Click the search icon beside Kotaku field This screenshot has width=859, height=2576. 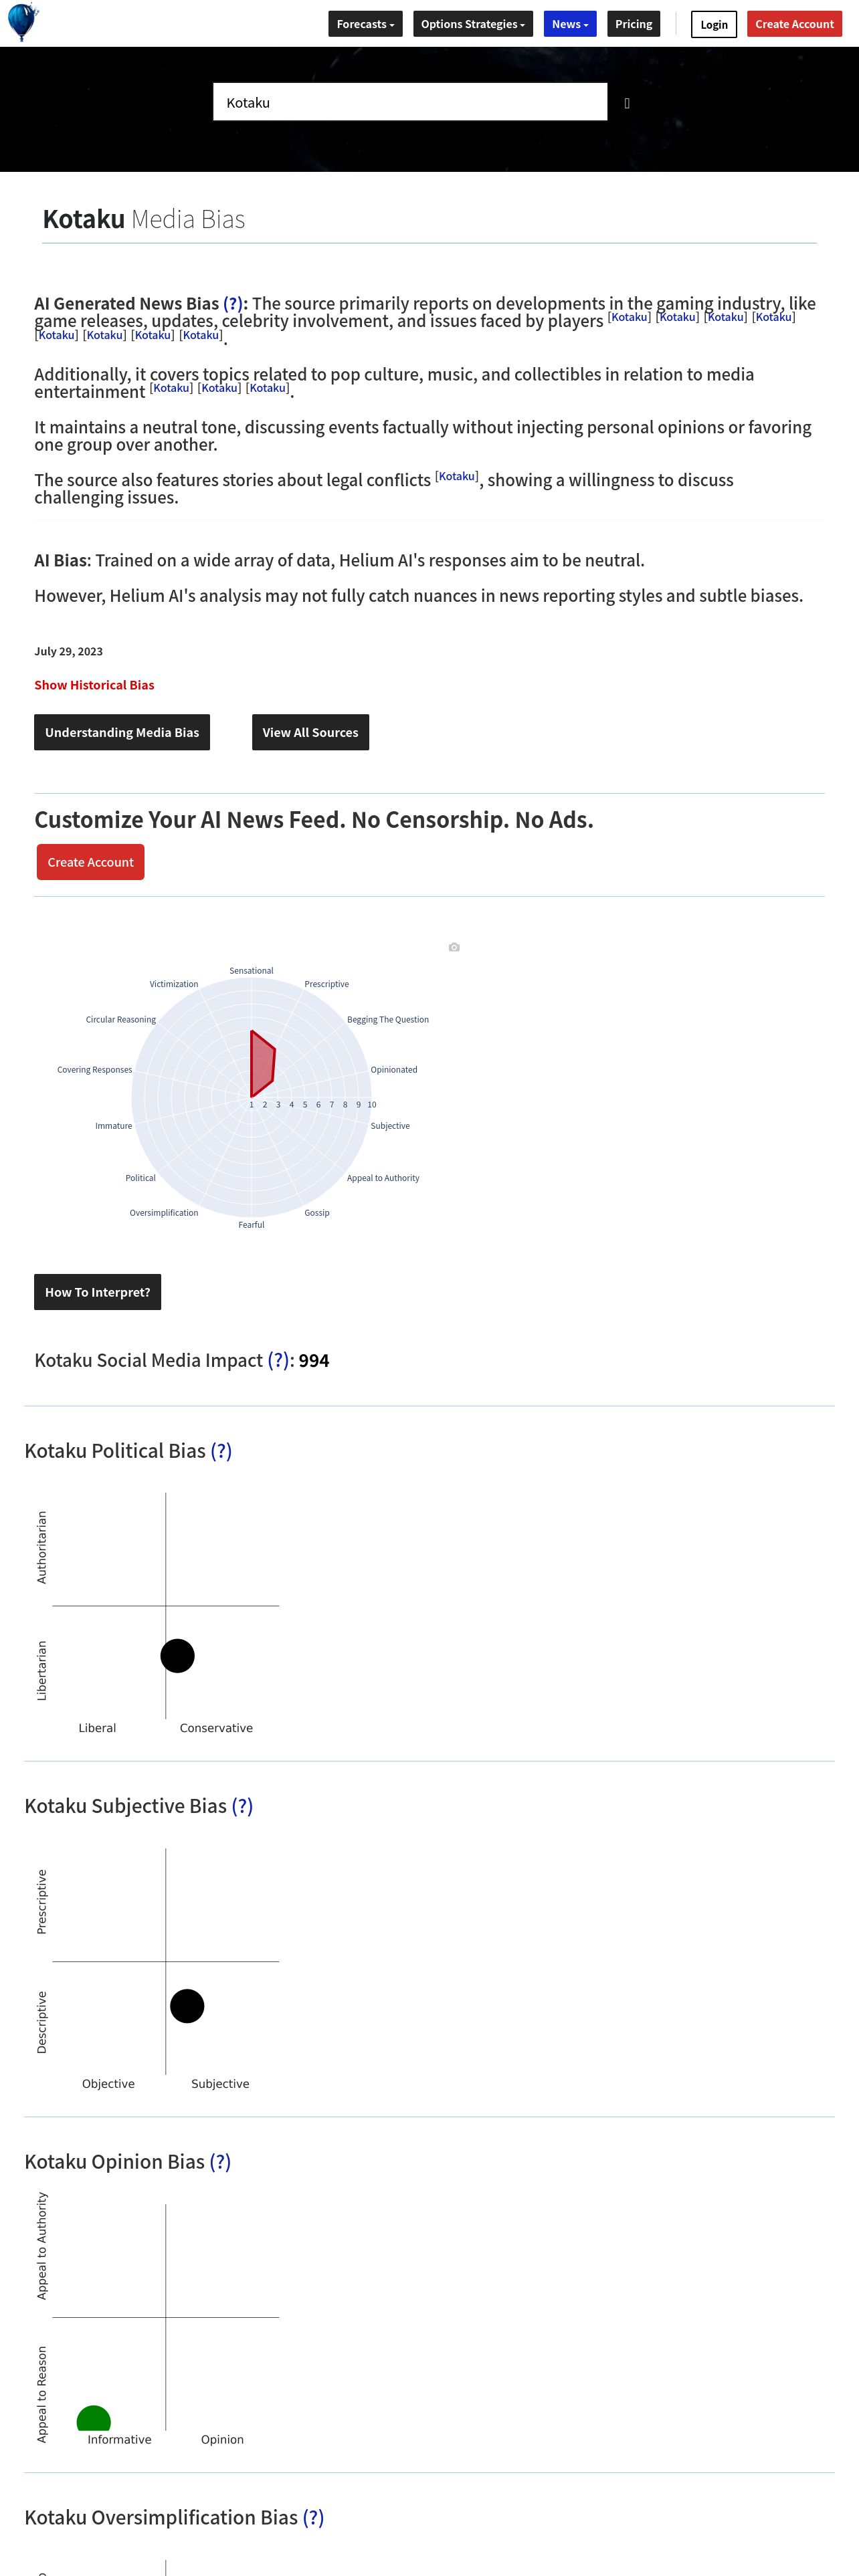pos(627,103)
